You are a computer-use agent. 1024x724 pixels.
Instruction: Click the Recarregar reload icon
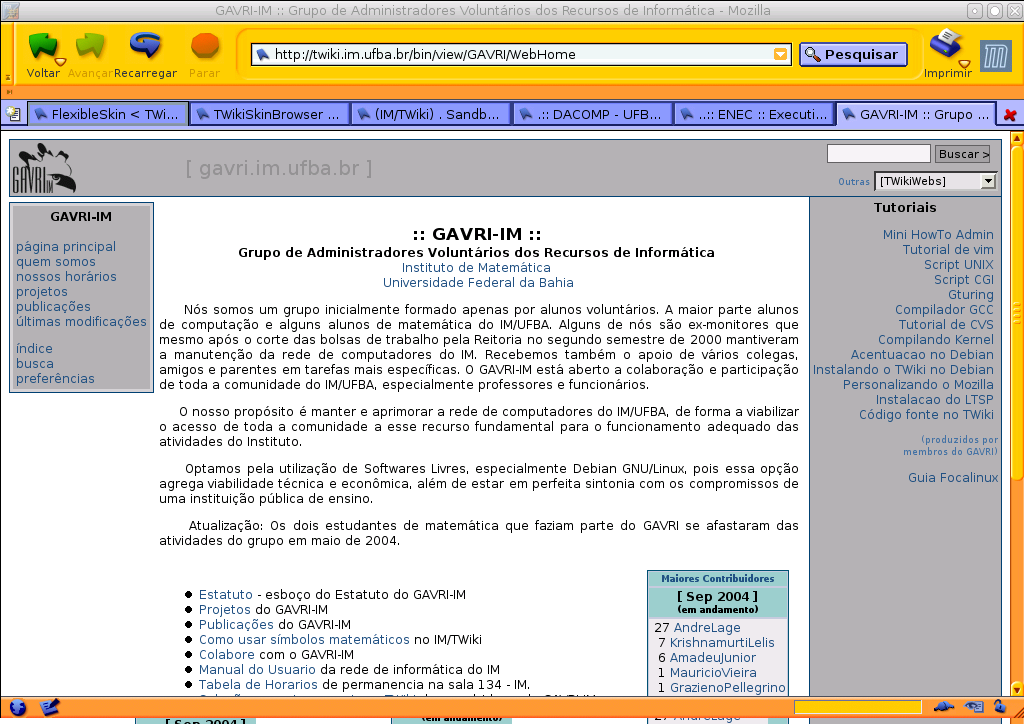click(146, 46)
